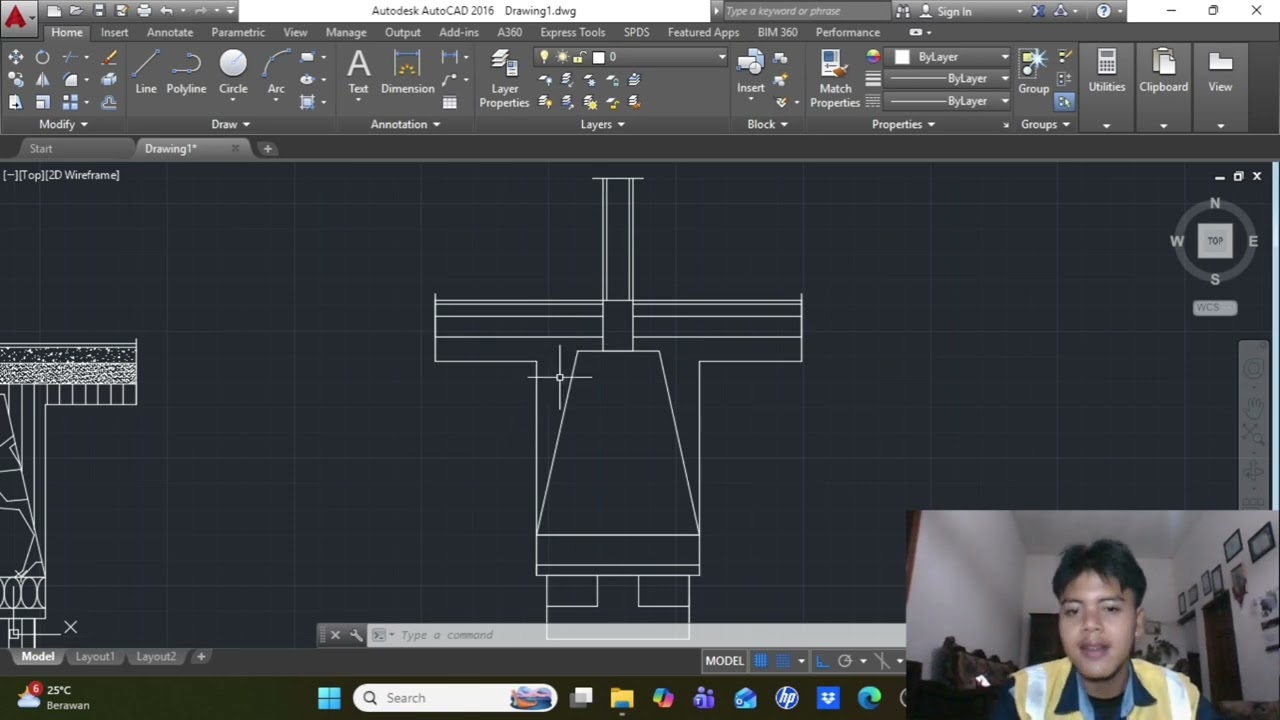Image resolution: width=1280 pixels, height=720 pixels.
Task: Click the WCS coordinate system label
Action: pos(1215,307)
